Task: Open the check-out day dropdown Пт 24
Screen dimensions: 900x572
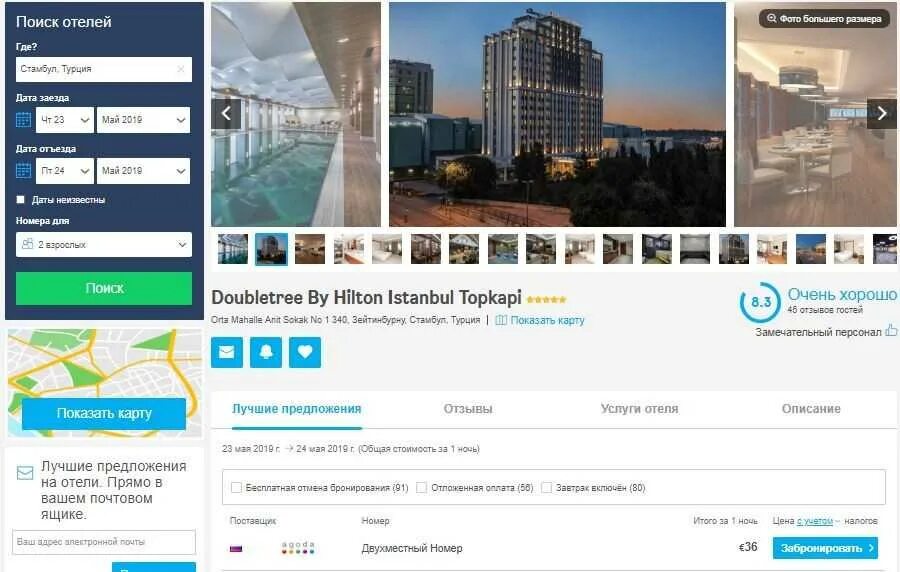Action: [x=65, y=171]
